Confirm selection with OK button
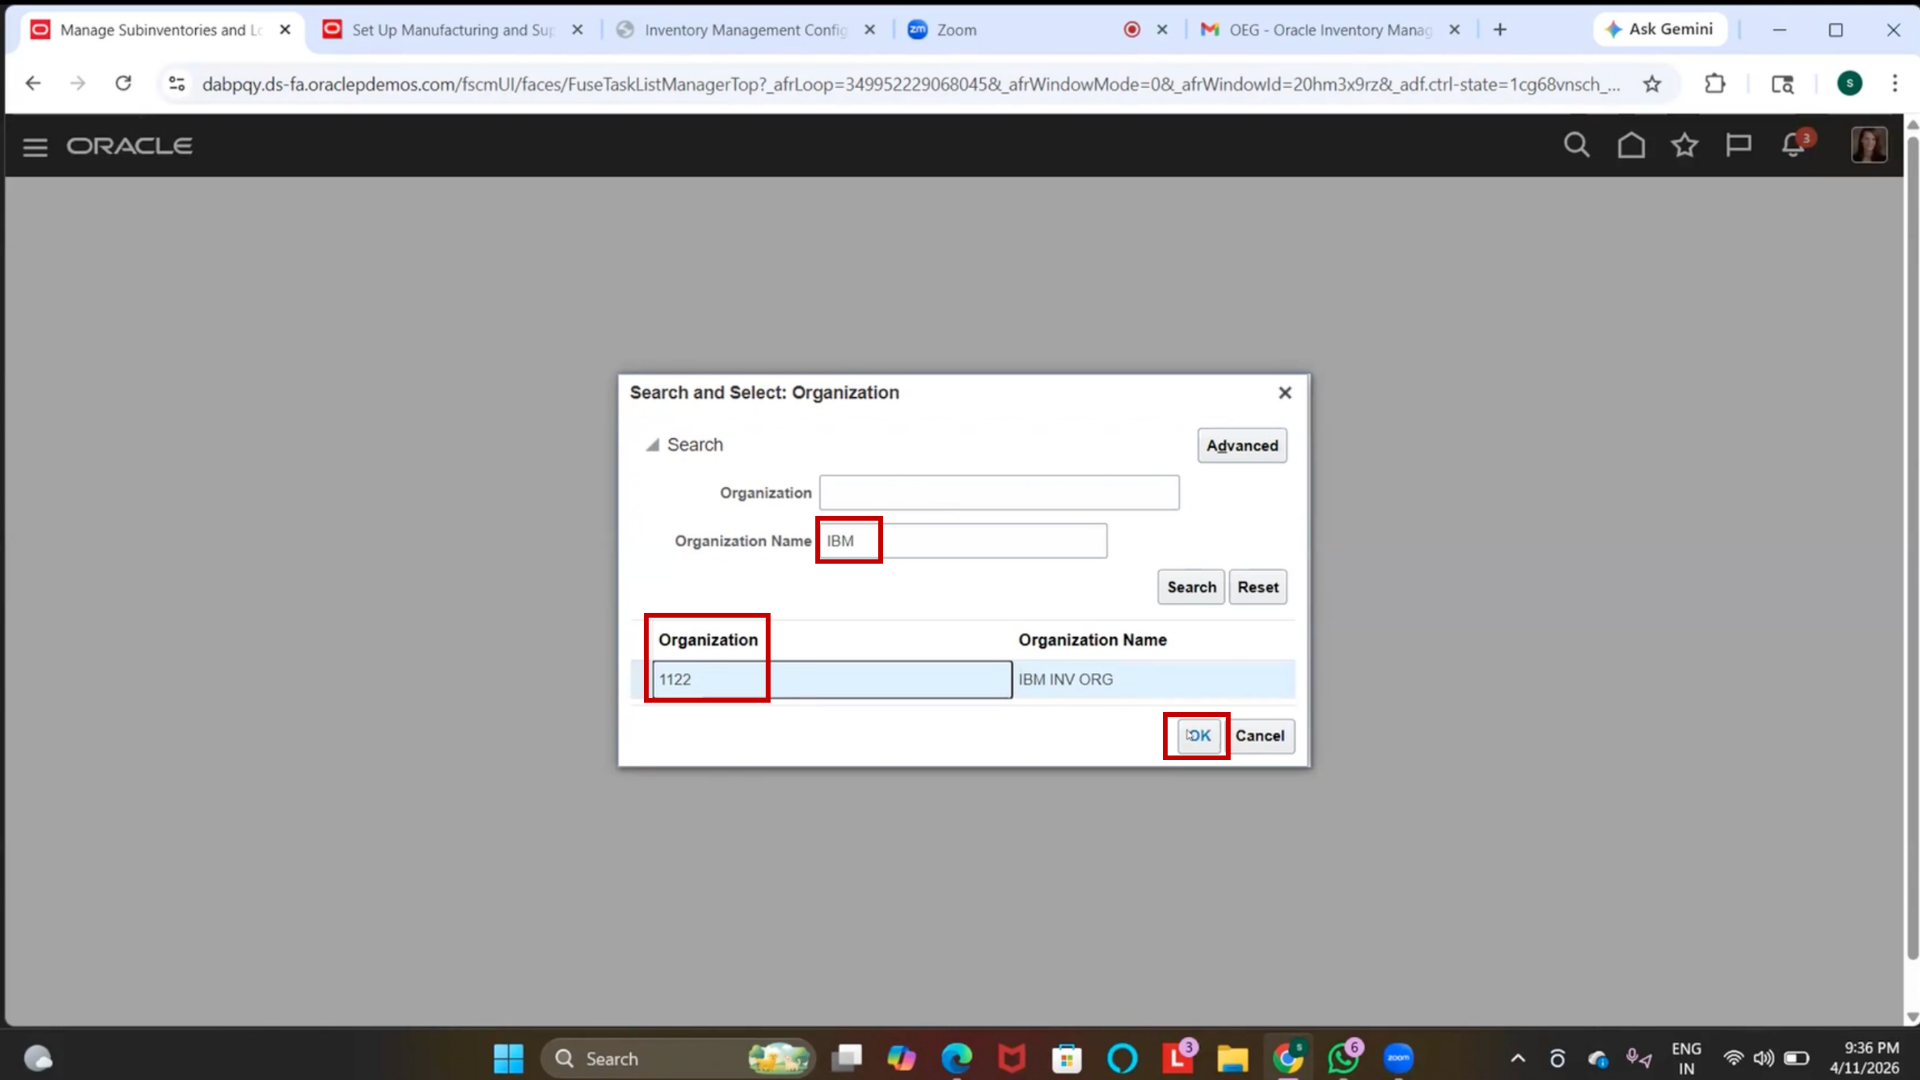The image size is (1920, 1080). [1198, 736]
